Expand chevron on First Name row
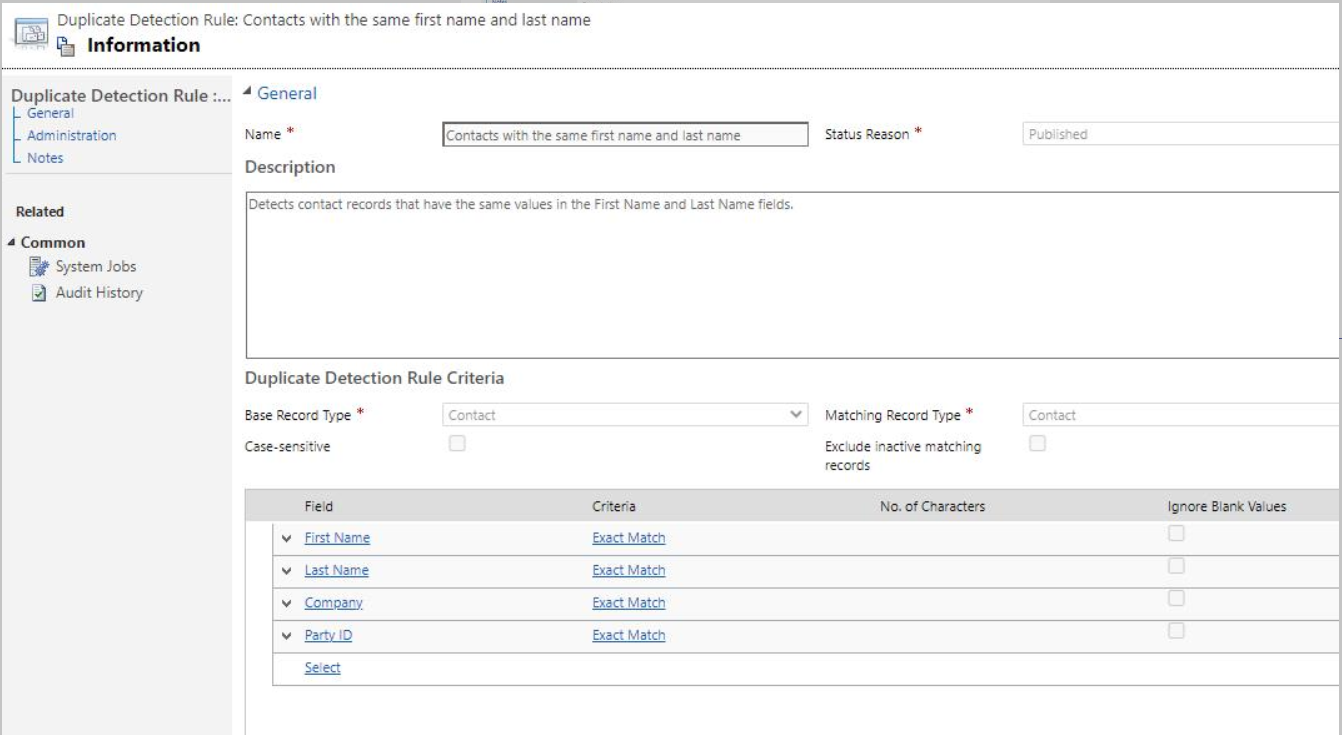 click(287, 539)
